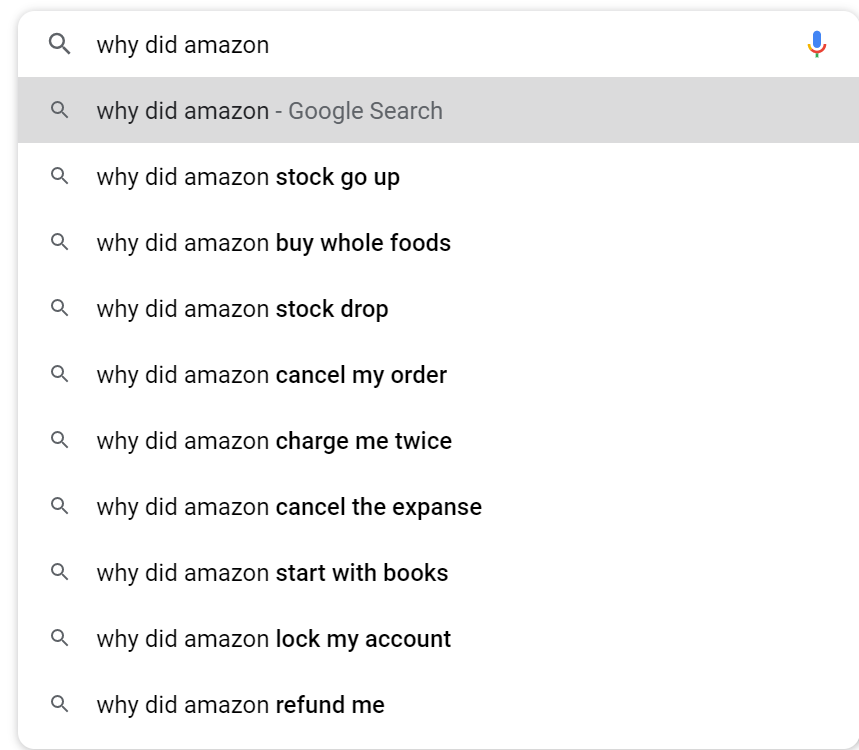Click magnifier icon beside 'stock go up'
Image resolution: width=859 pixels, height=750 pixels.
coord(59,176)
